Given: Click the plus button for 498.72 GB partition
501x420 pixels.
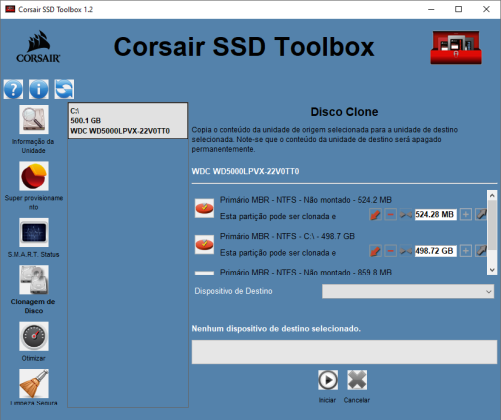Looking at the screenshot, I should pyautogui.click(x=466, y=251).
